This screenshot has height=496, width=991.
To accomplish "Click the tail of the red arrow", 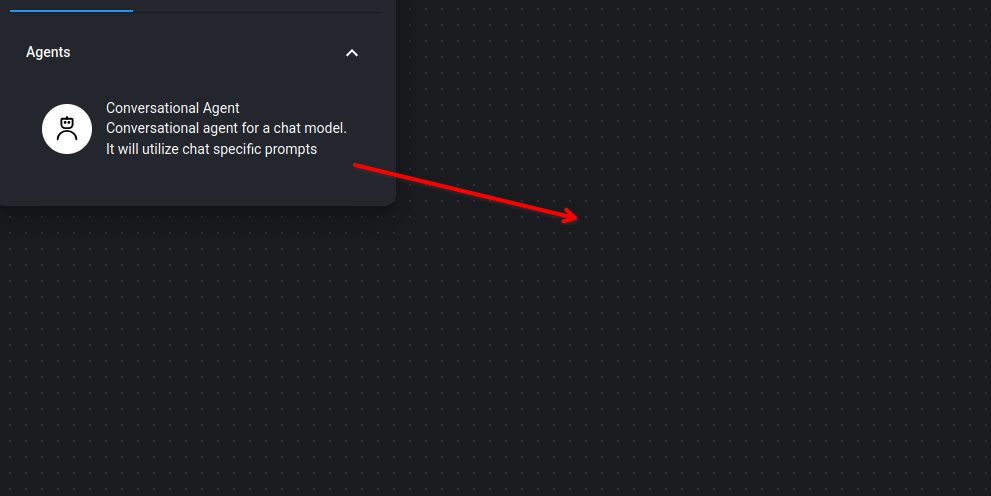I will (x=357, y=166).
